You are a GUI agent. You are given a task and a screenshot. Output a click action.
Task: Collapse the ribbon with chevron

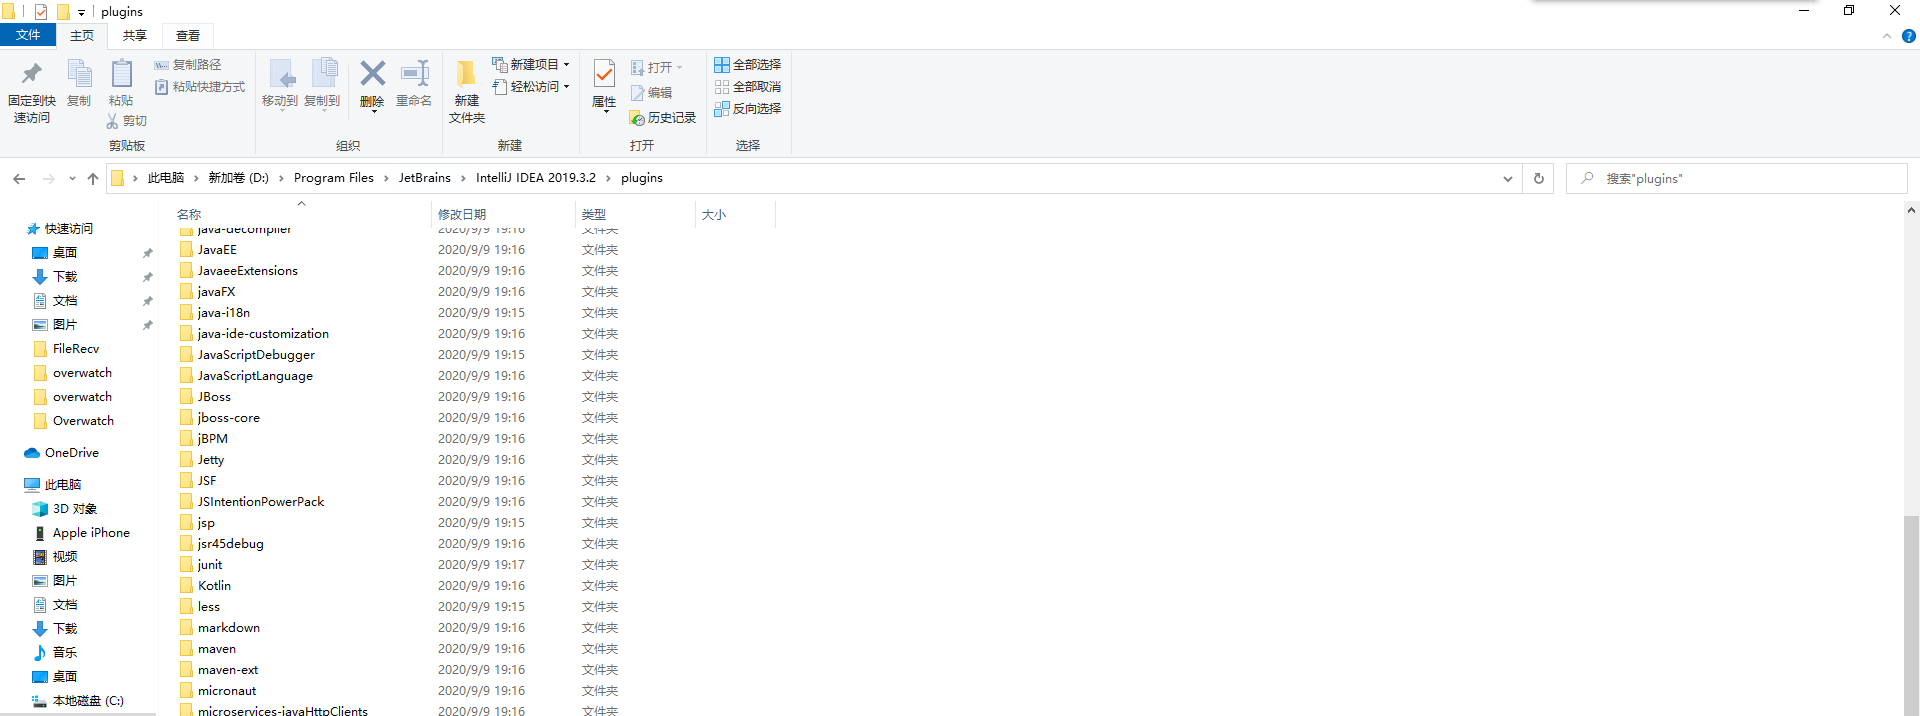pyautogui.click(x=1887, y=36)
